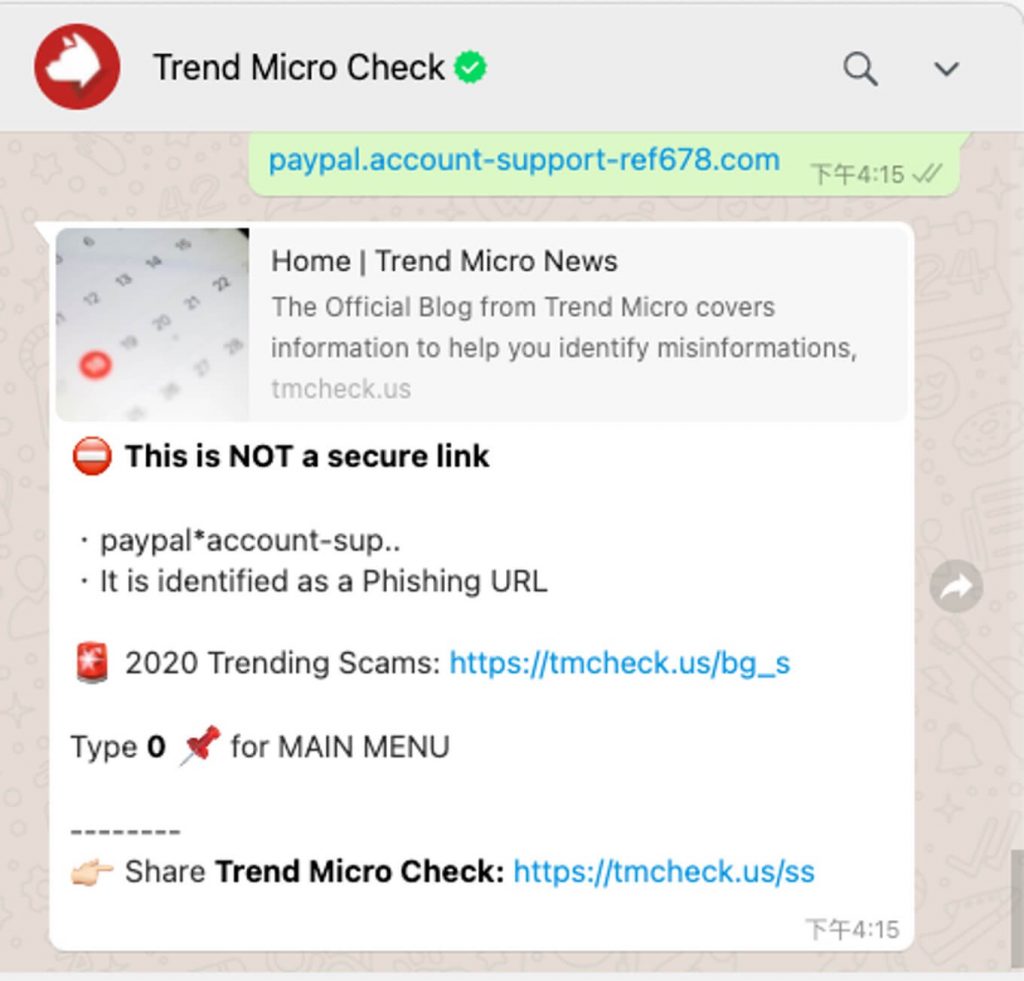This screenshot has height=981, width=1024.
Task: Click the link preview description text
Action: pyautogui.click(x=564, y=327)
